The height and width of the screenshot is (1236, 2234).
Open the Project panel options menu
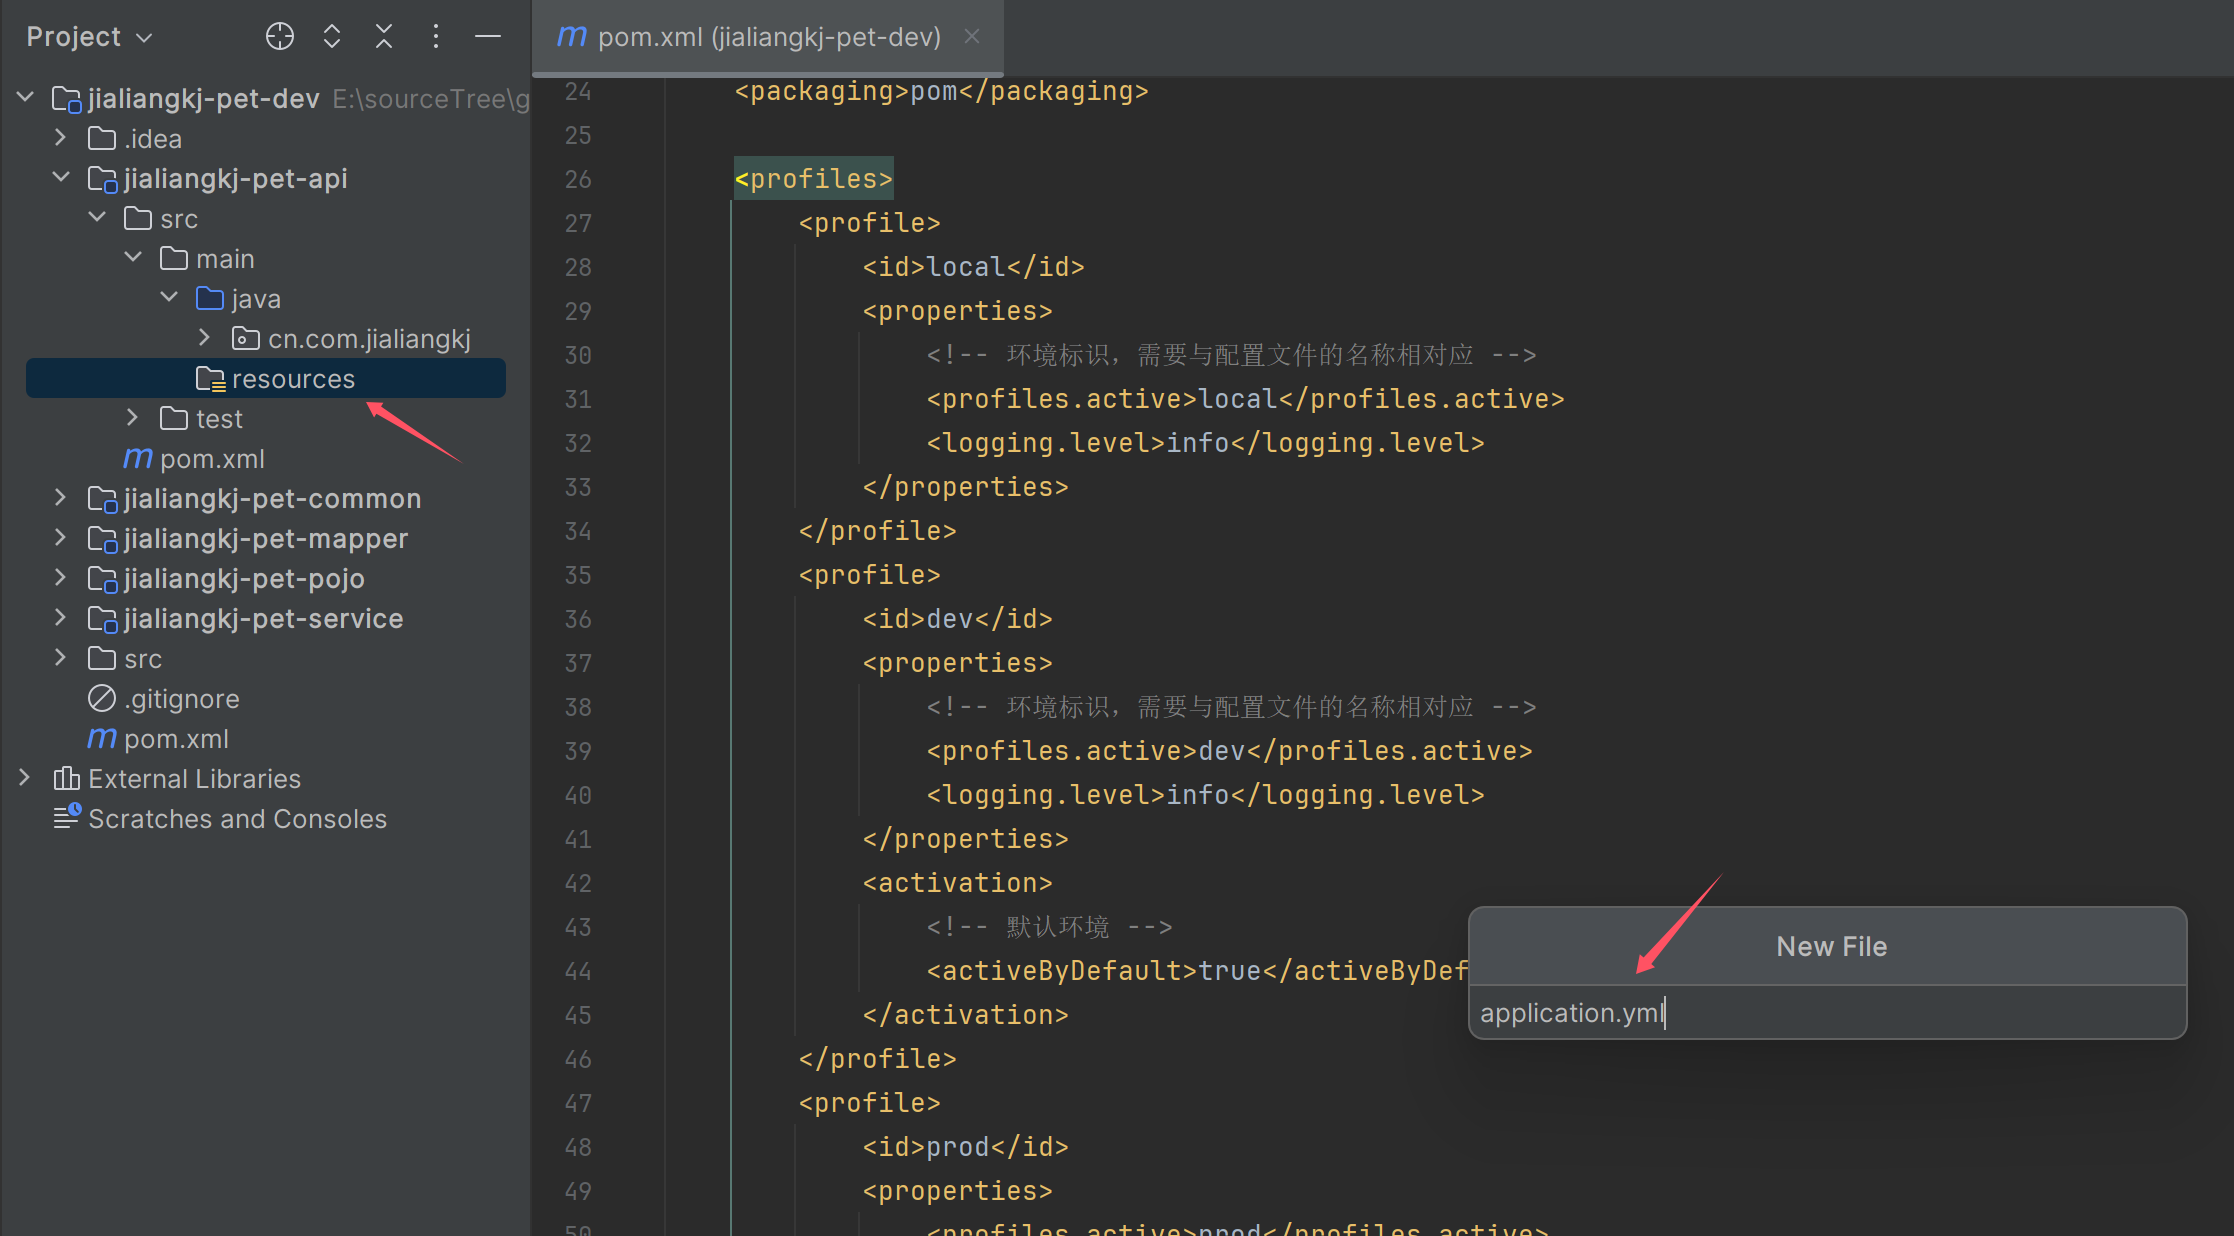coord(435,37)
